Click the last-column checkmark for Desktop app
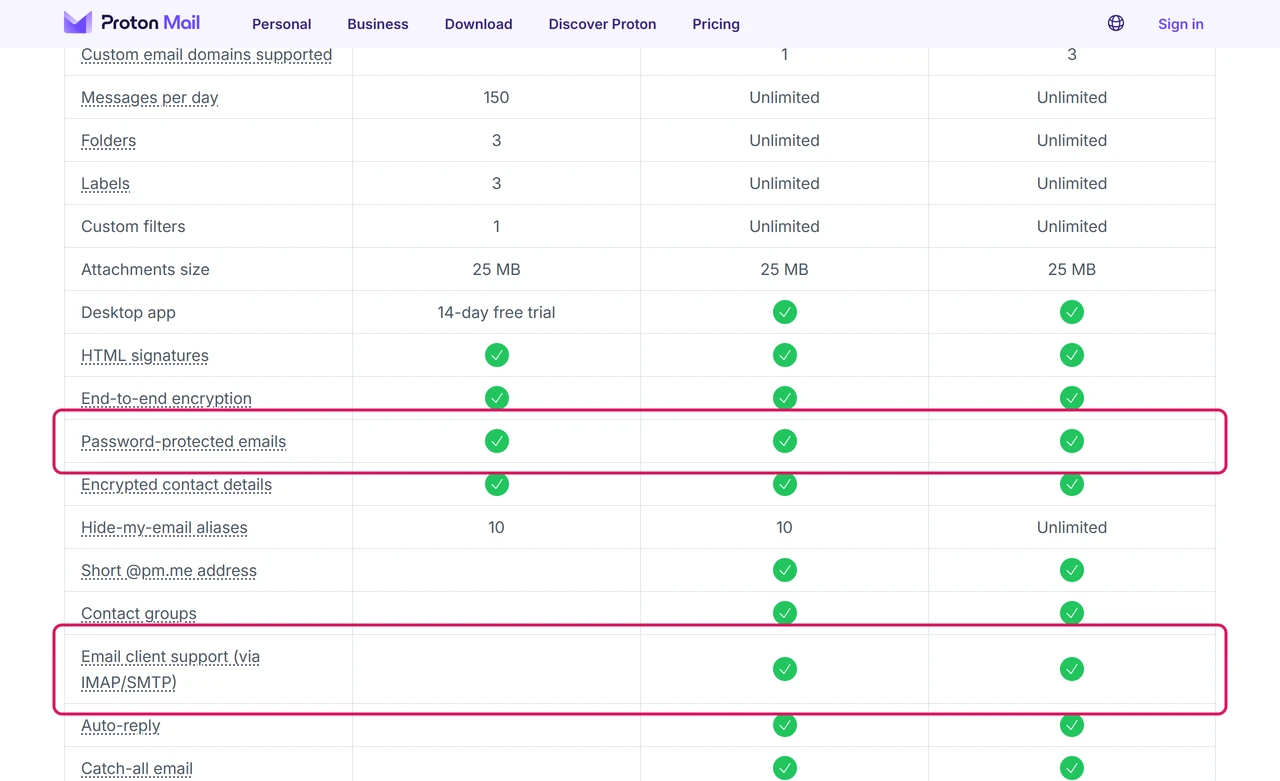Image resolution: width=1280 pixels, height=781 pixels. pos(1072,312)
